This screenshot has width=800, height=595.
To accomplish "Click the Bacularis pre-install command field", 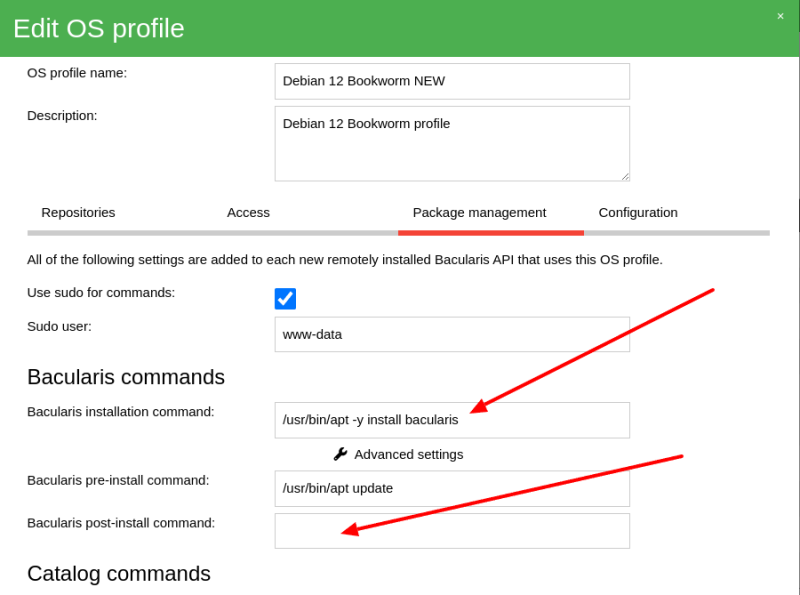I will pyautogui.click(x=452, y=488).
